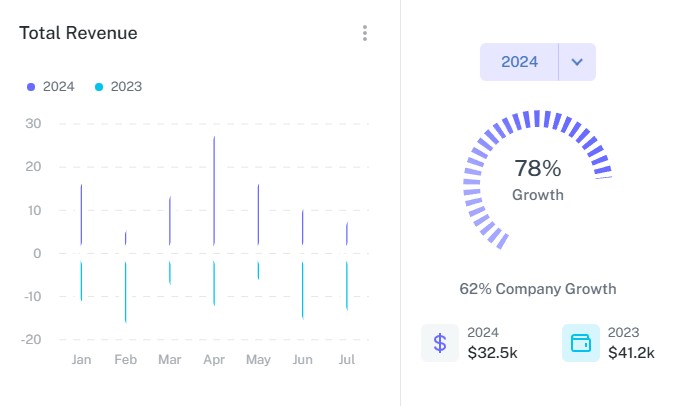Click the June 2023 cyan bar
The width and height of the screenshot is (676, 406).
(x=302, y=290)
